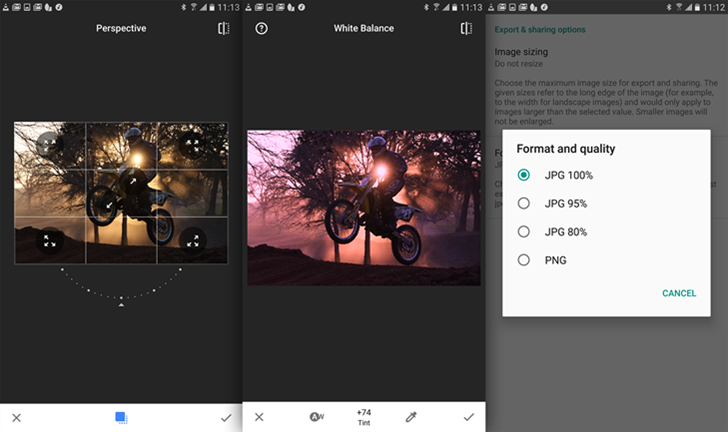
Task: Tap the top-right perspective corner handle
Action: click(192, 145)
